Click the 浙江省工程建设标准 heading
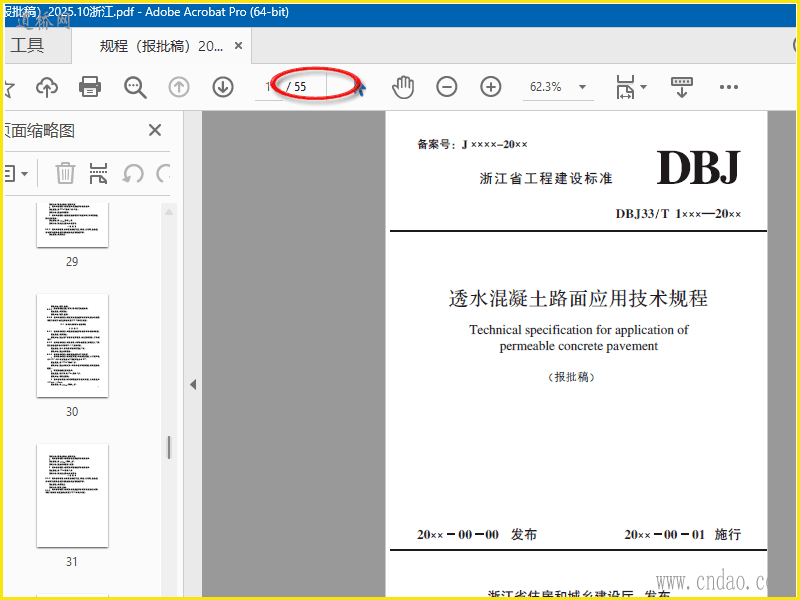The width and height of the screenshot is (800, 600). click(x=546, y=178)
